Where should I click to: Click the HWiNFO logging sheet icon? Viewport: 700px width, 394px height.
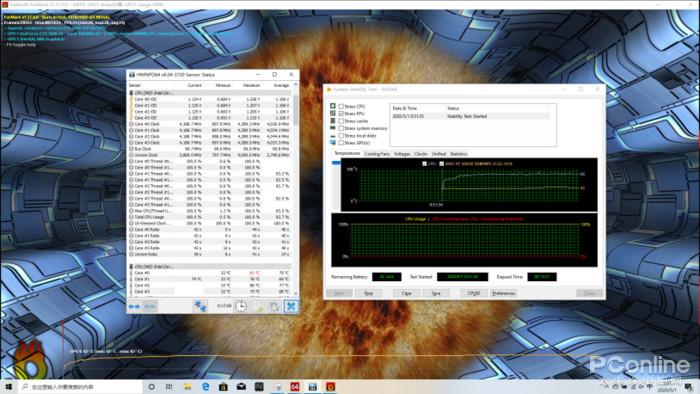point(258,306)
